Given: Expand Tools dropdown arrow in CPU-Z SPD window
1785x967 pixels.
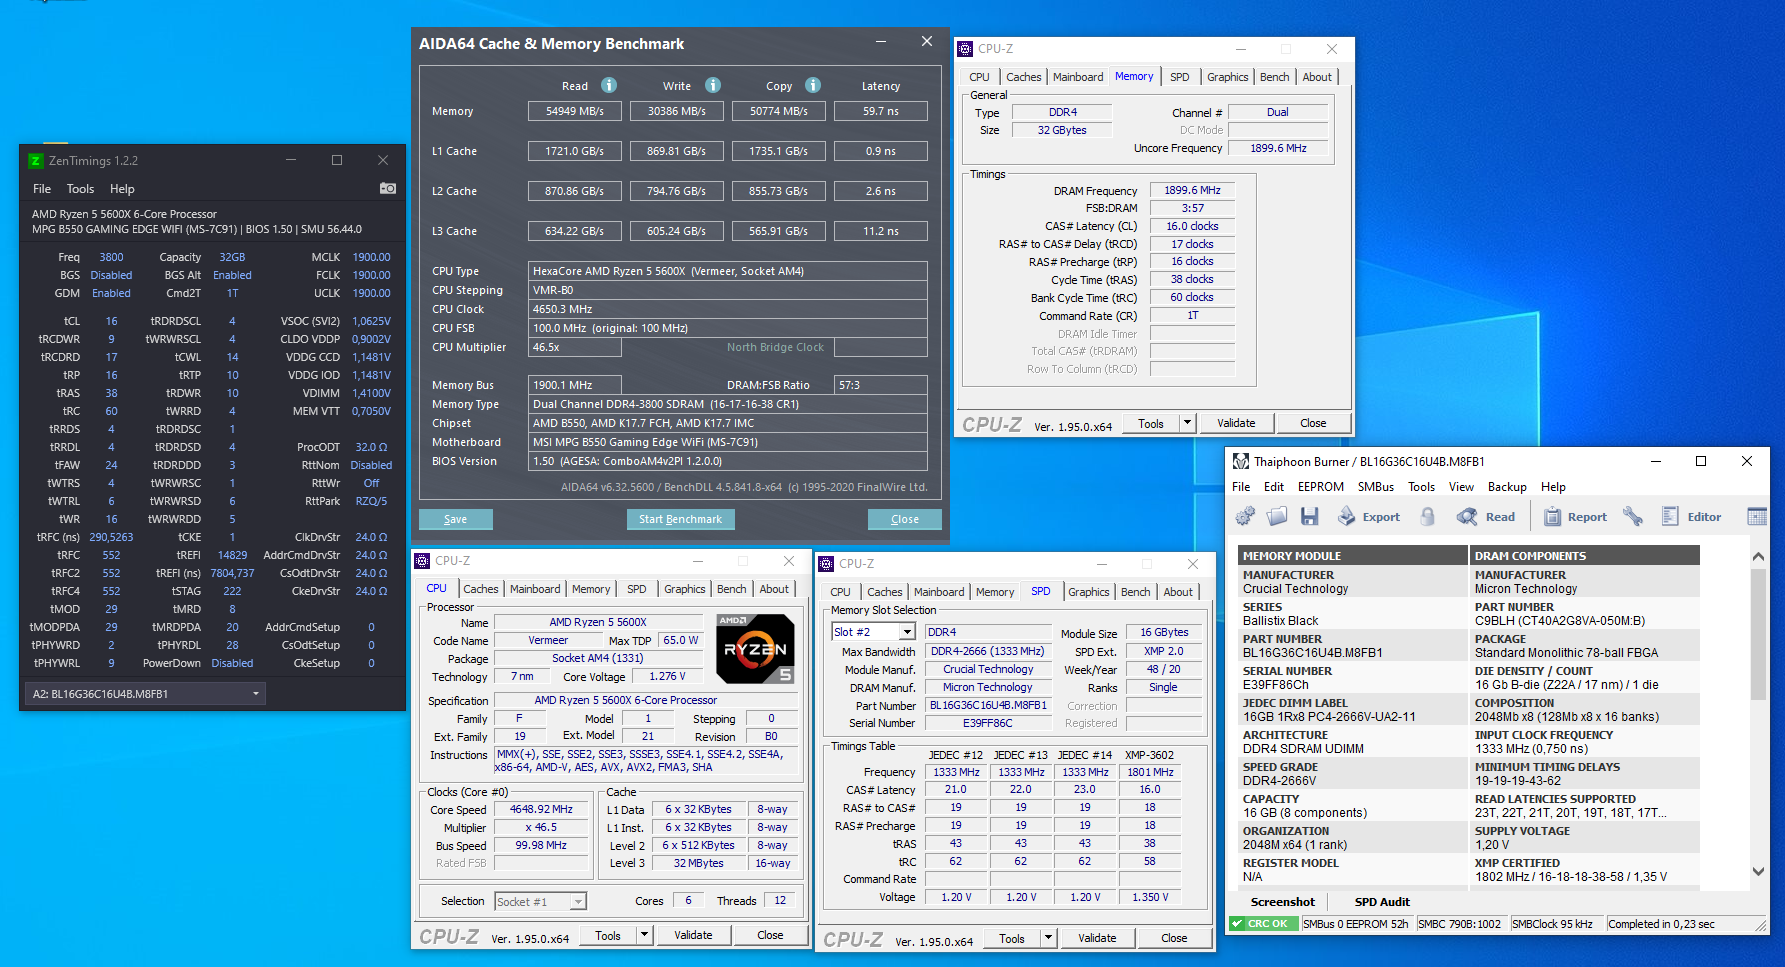Looking at the screenshot, I should 1049,938.
